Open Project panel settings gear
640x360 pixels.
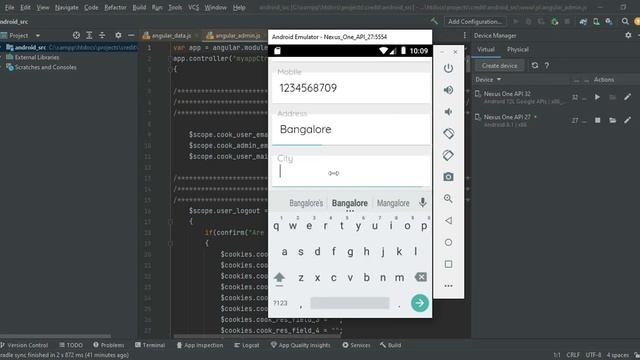point(118,36)
